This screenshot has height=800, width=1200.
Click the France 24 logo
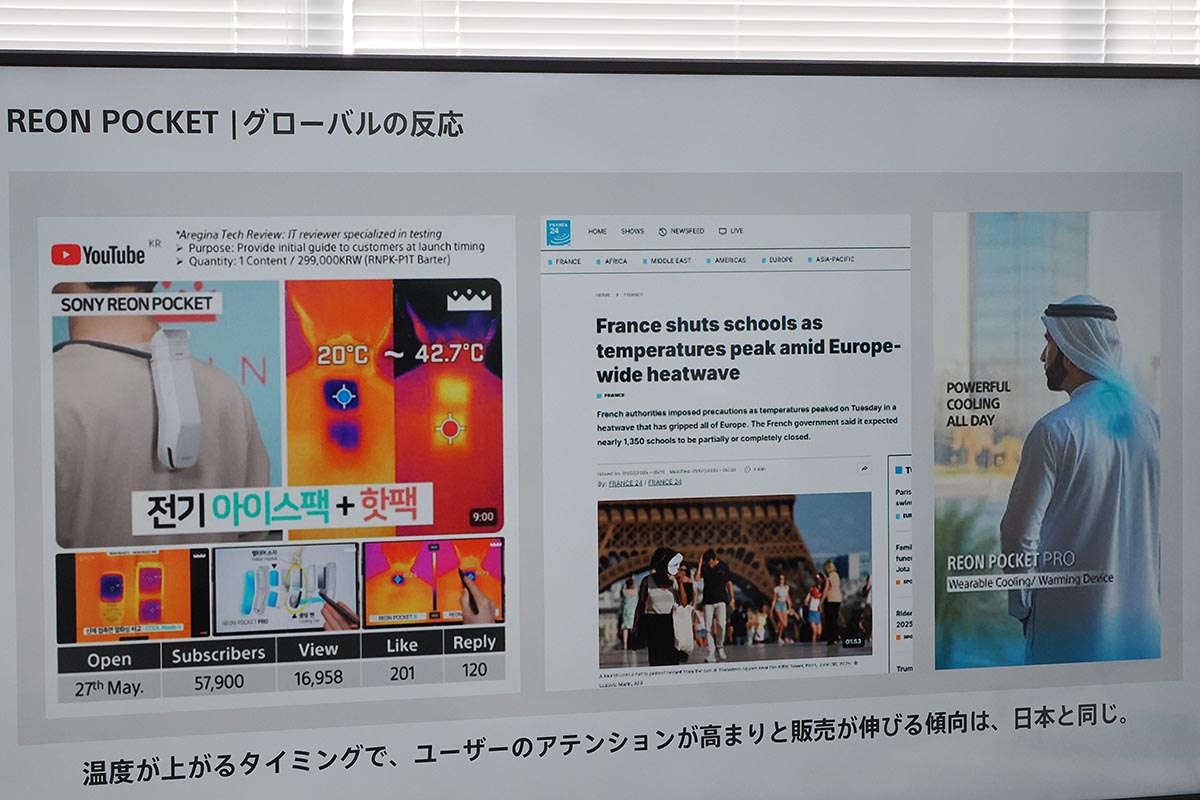click(558, 232)
